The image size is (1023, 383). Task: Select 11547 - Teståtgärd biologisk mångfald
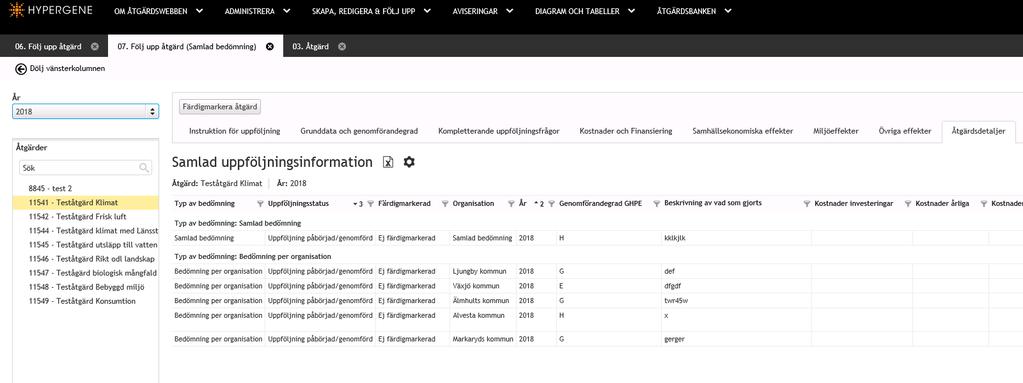pyautogui.click(x=93, y=273)
